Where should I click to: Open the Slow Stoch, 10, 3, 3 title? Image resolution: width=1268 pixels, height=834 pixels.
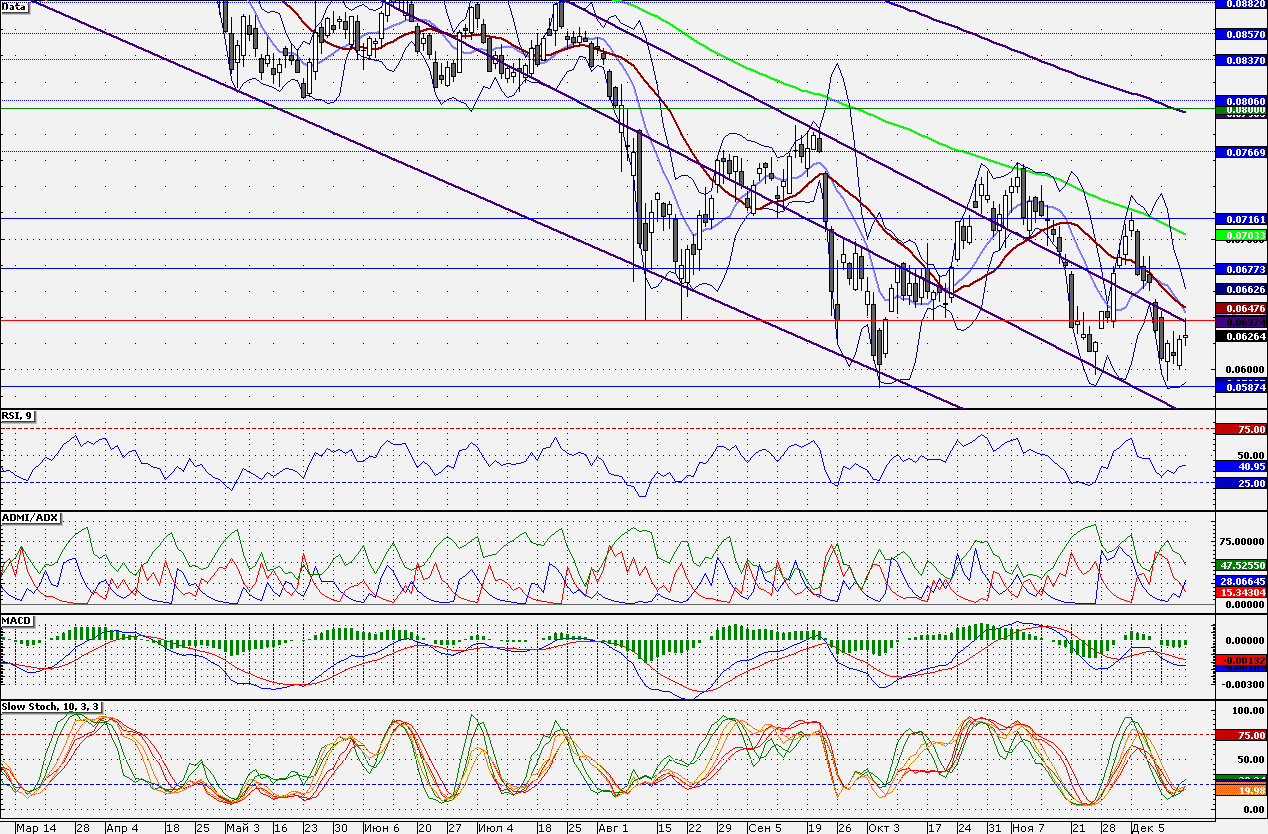coord(51,707)
